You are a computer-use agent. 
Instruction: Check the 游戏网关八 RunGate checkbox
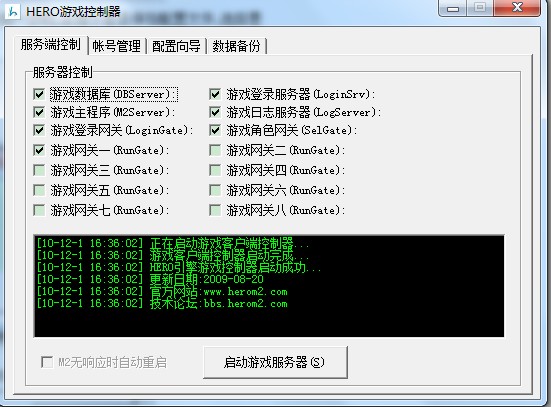(215, 211)
